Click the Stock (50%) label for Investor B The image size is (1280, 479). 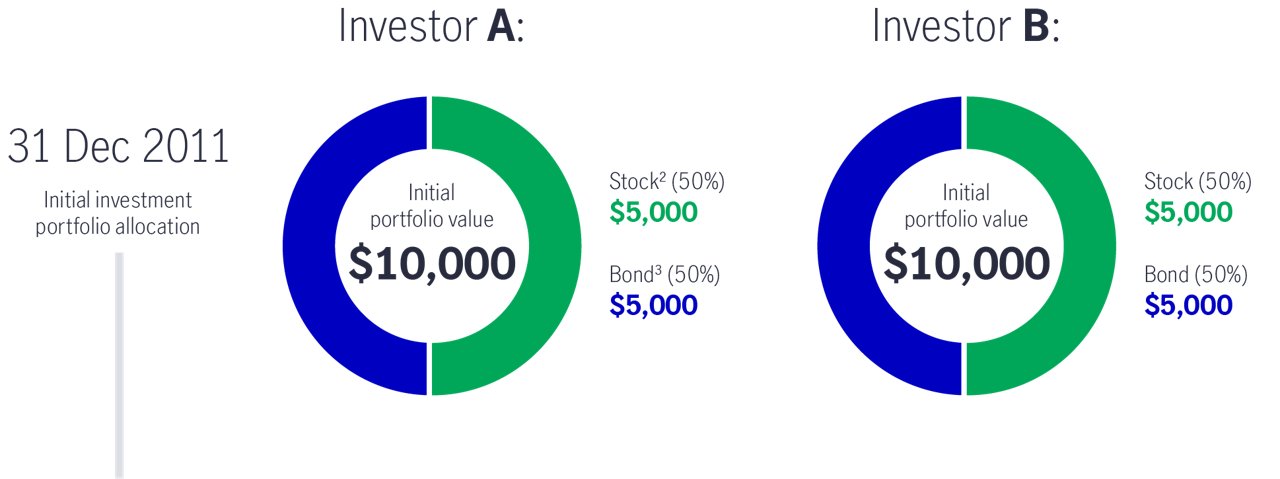[x=1198, y=182]
